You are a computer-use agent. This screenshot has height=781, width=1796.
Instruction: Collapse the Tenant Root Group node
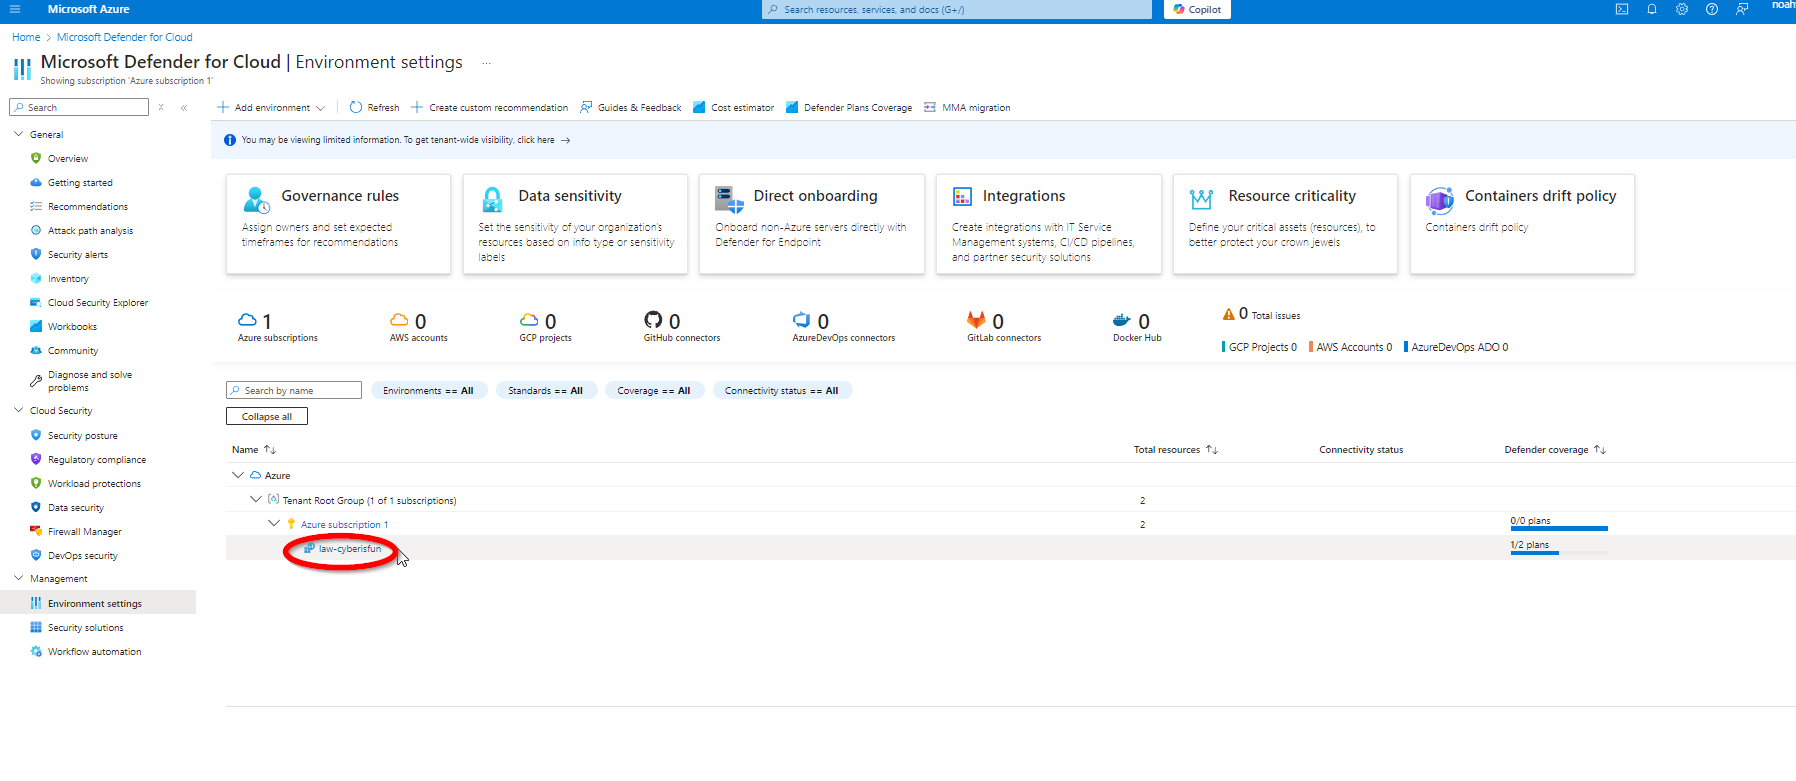256,499
